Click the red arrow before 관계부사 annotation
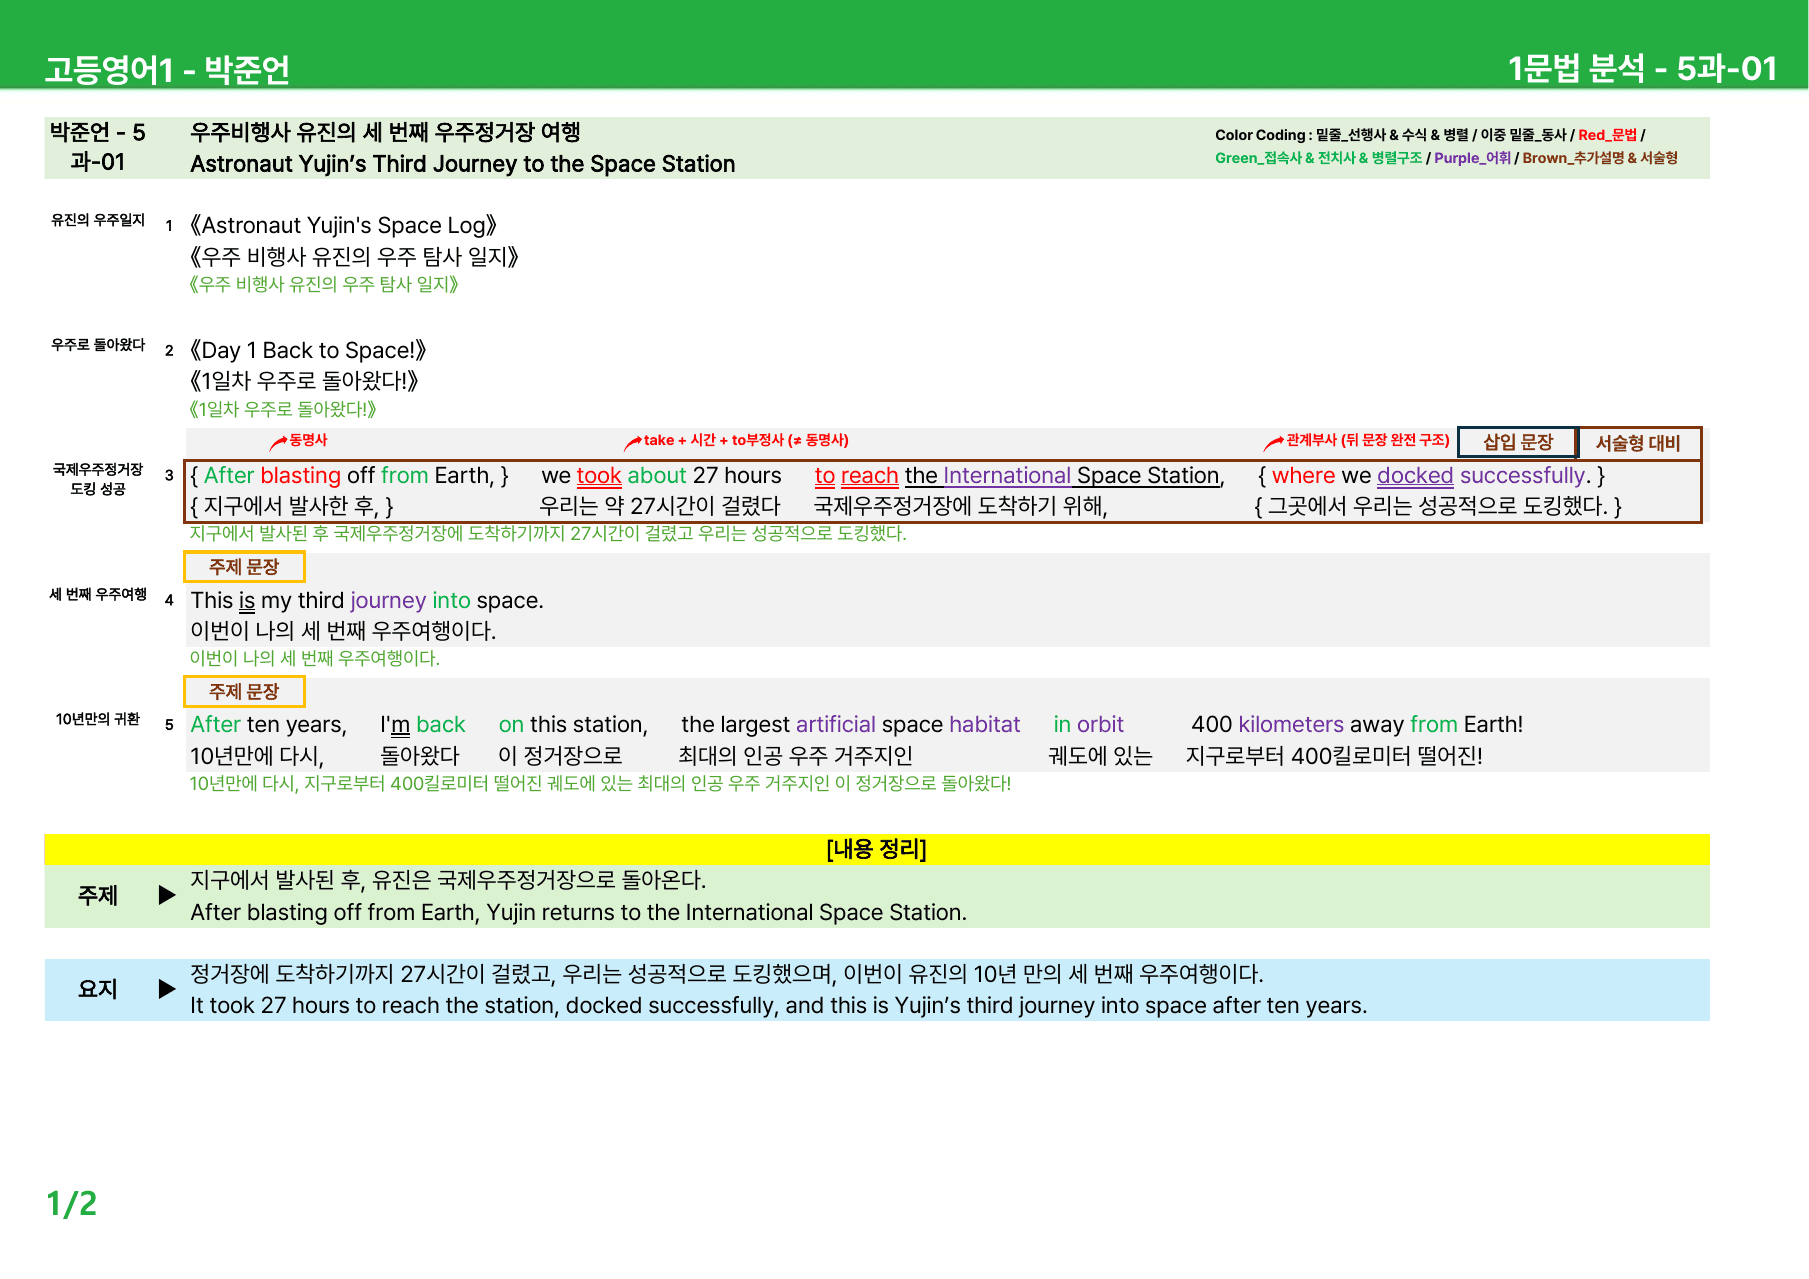The height and width of the screenshot is (1279, 1809). [1273, 442]
